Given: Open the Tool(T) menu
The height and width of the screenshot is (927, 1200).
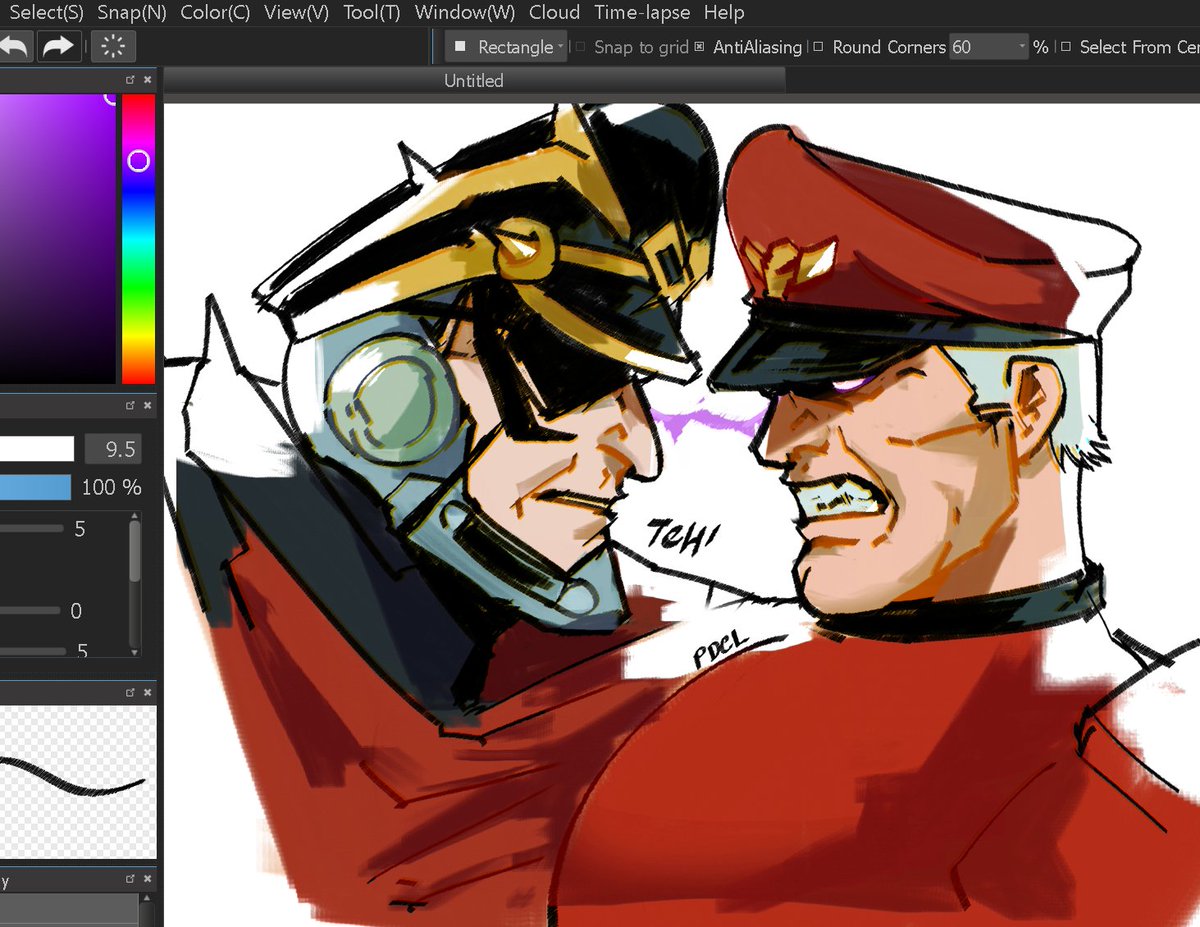Looking at the screenshot, I should click(x=371, y=13).
